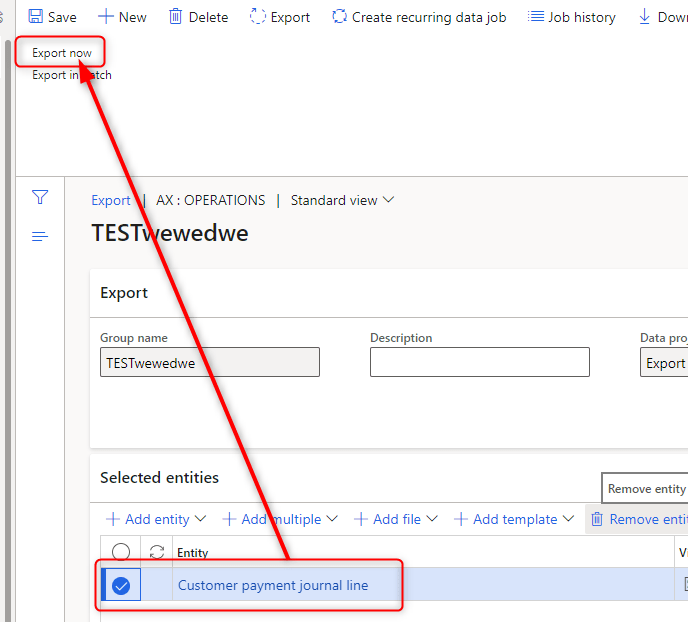Viewport: 688px width, 622px height.
Task: Click the refresh icon in grid header
Action: click(157, 552)
